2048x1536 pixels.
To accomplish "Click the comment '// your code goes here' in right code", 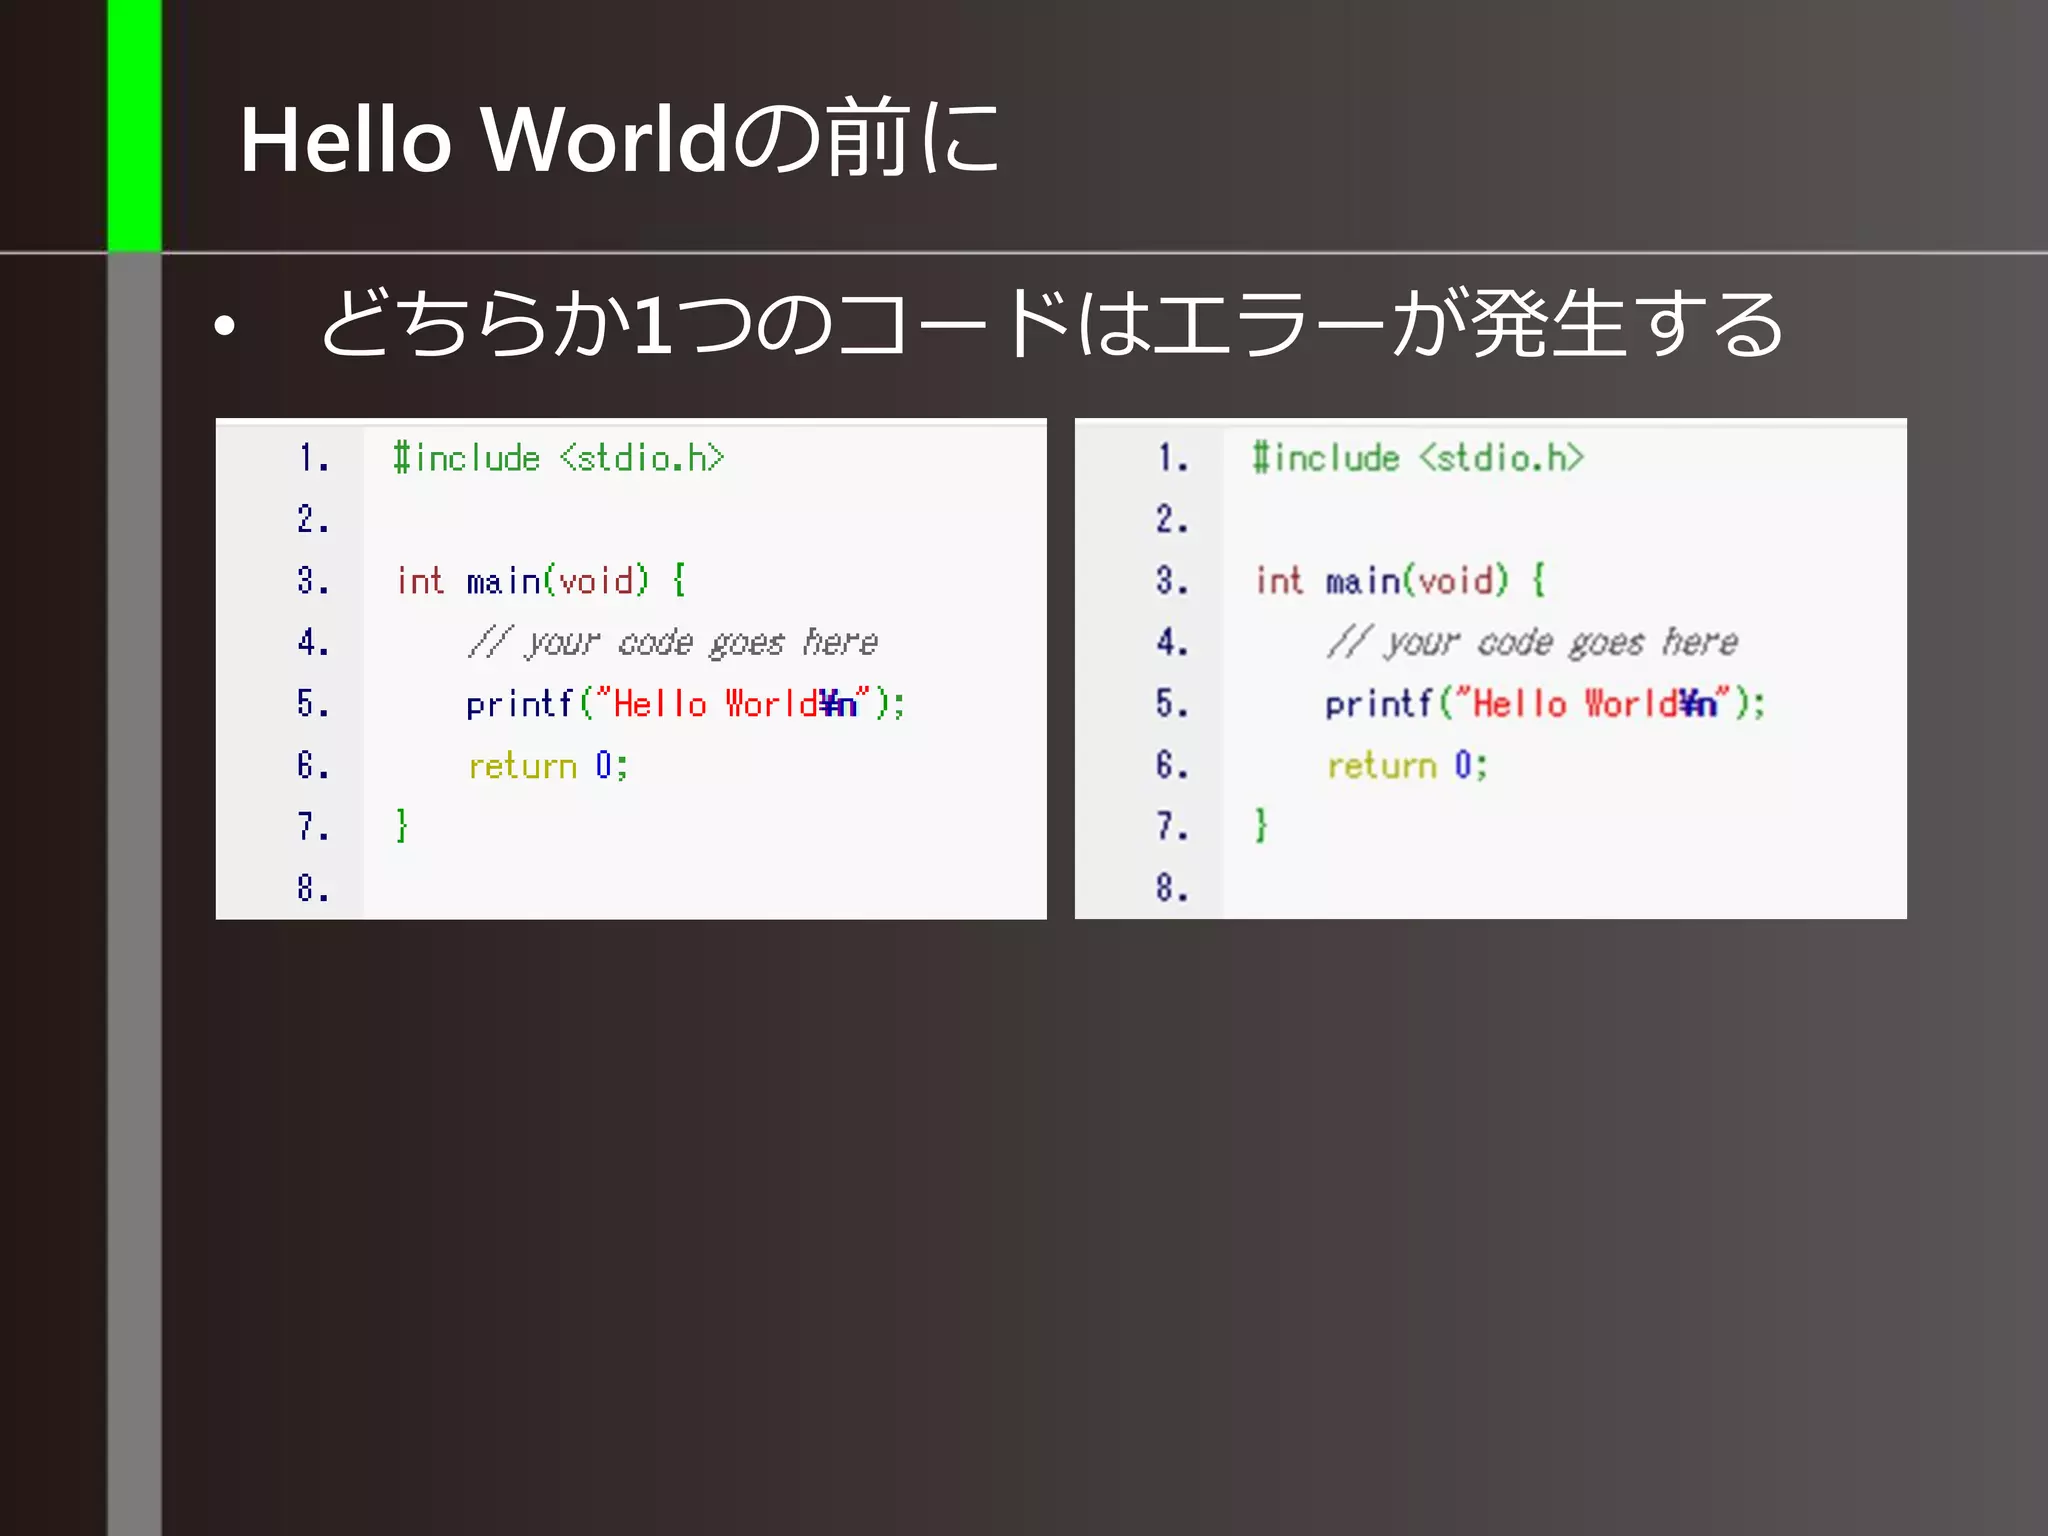I will pos(1532,642).
